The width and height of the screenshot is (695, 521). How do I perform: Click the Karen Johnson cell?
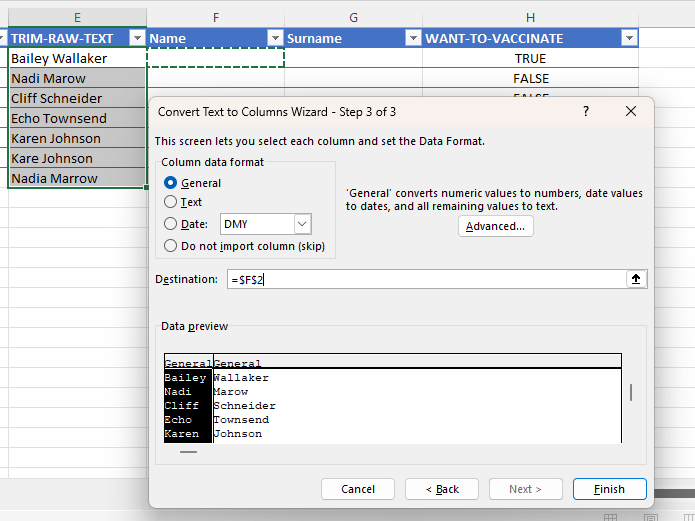(x=77, y=138)
